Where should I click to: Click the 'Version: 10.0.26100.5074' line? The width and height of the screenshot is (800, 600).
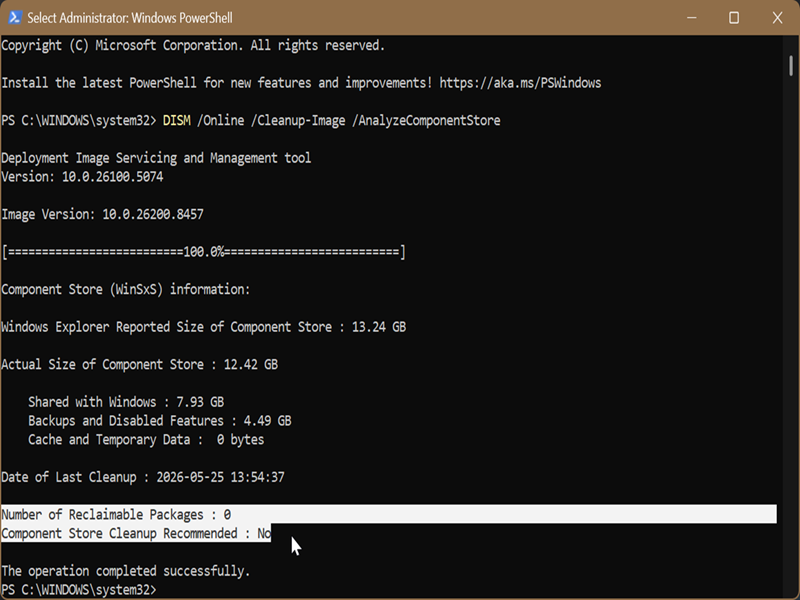82,177
